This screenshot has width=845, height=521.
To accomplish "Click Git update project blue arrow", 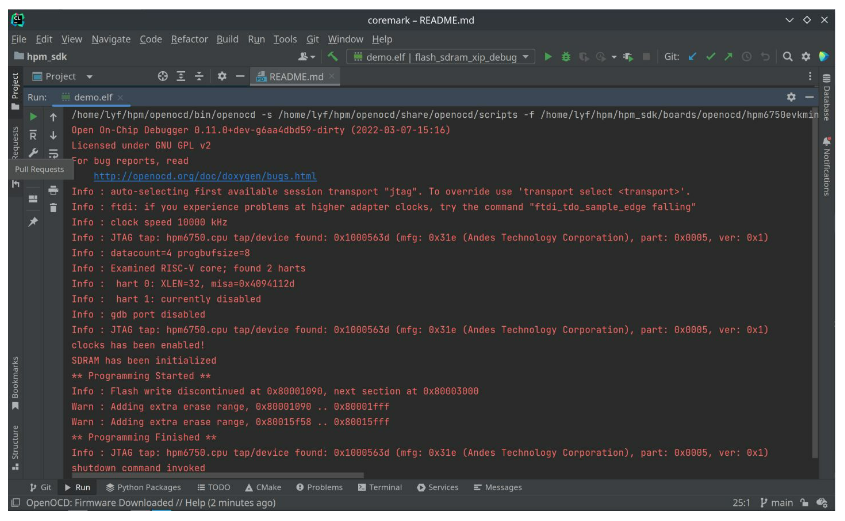I will 693,57.
